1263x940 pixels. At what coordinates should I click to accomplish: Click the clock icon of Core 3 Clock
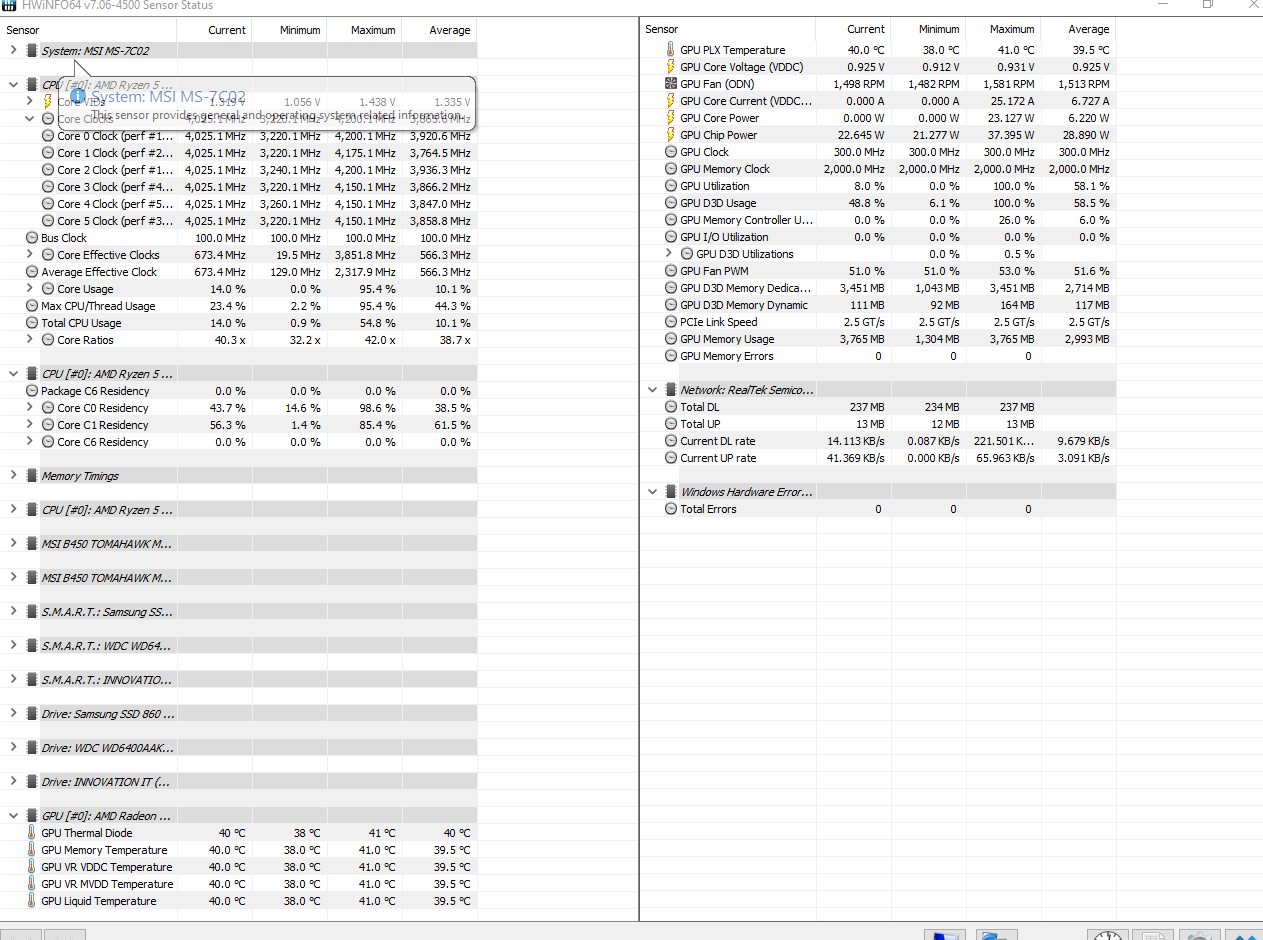pyautogui.click(x=48, y=187)
